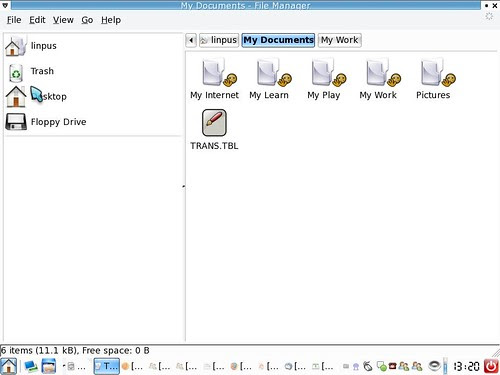Click the status bar items count text

point(75,351)
